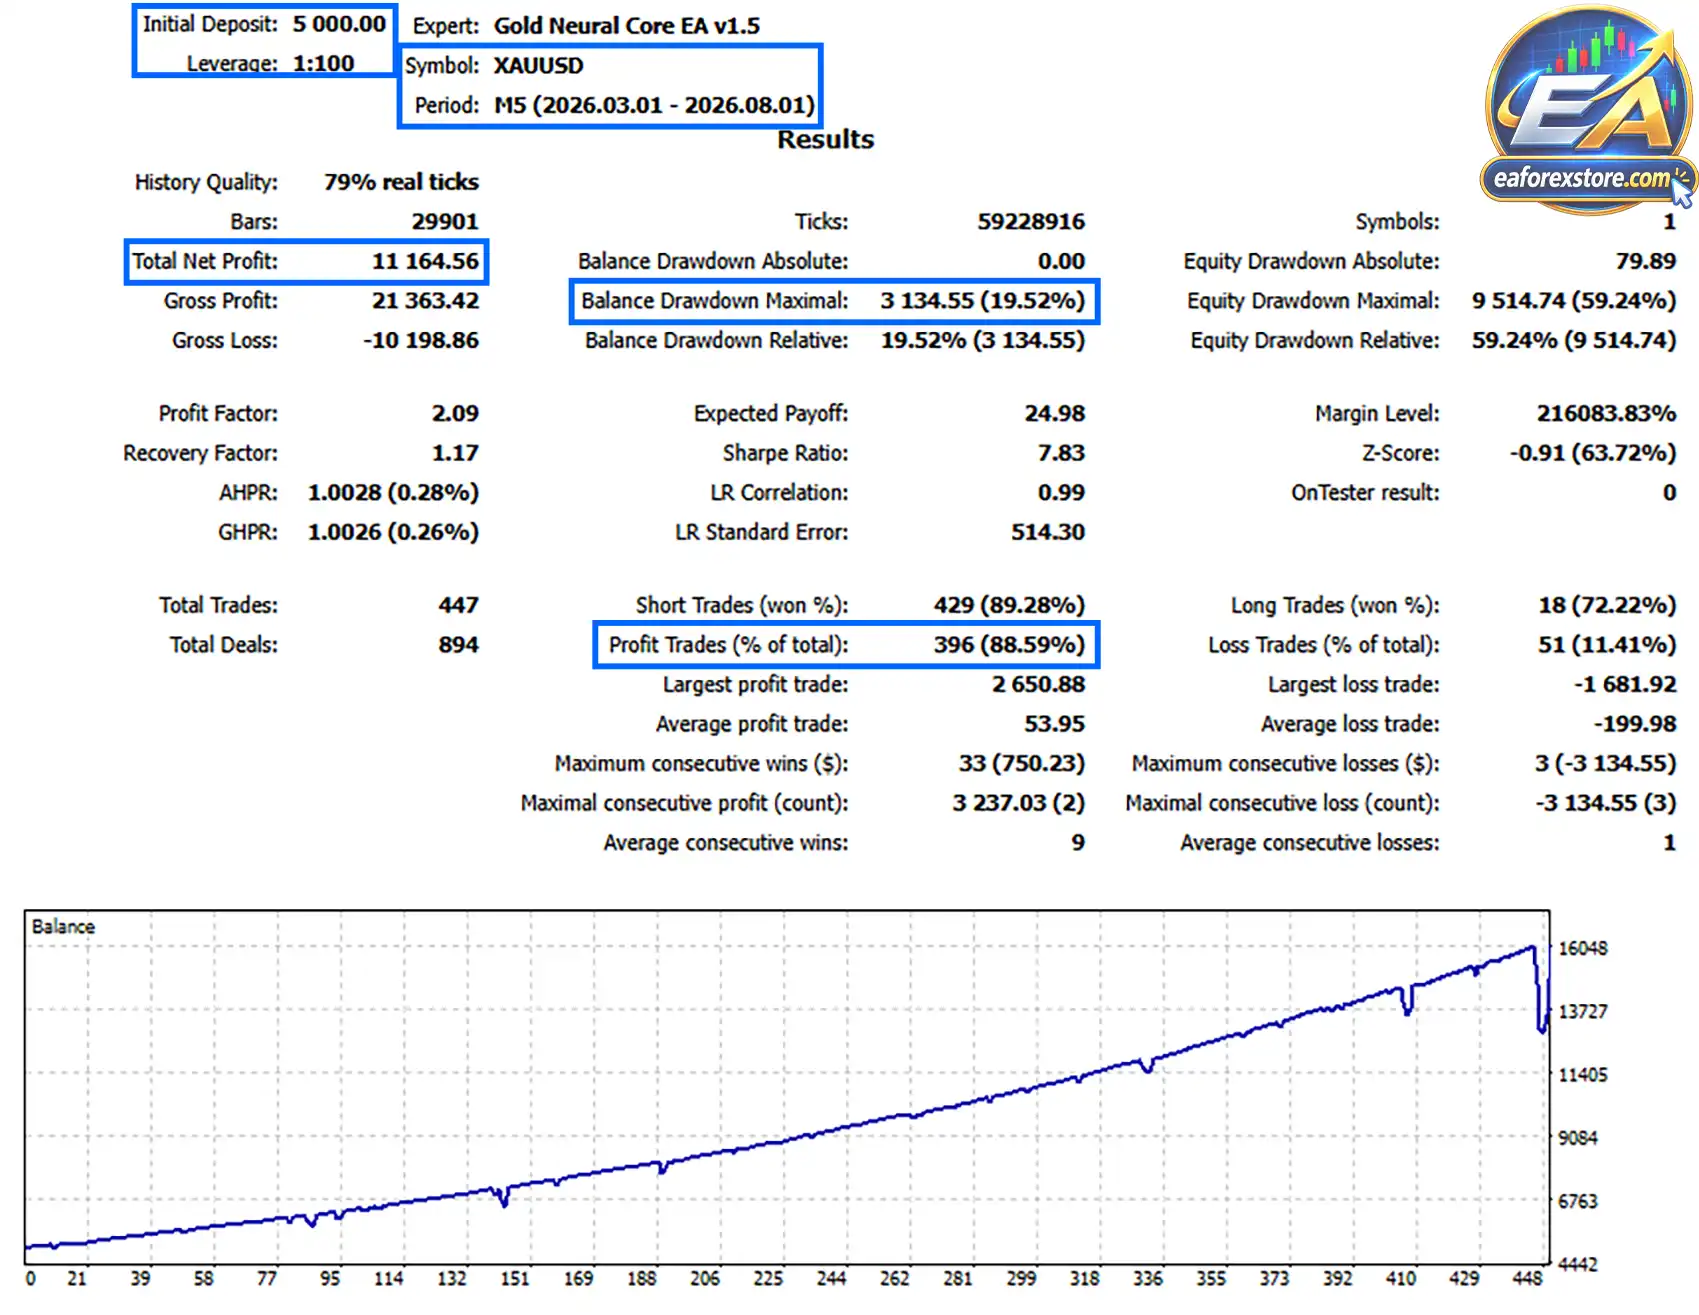Click the Total Trades value 447

point(458,605)
